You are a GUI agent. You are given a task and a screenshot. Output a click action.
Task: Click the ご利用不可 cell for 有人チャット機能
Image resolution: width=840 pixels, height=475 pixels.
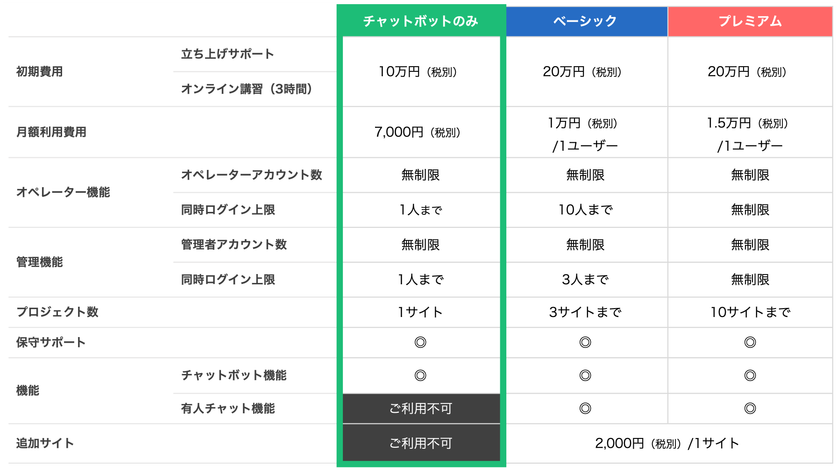tap(421, 409)
